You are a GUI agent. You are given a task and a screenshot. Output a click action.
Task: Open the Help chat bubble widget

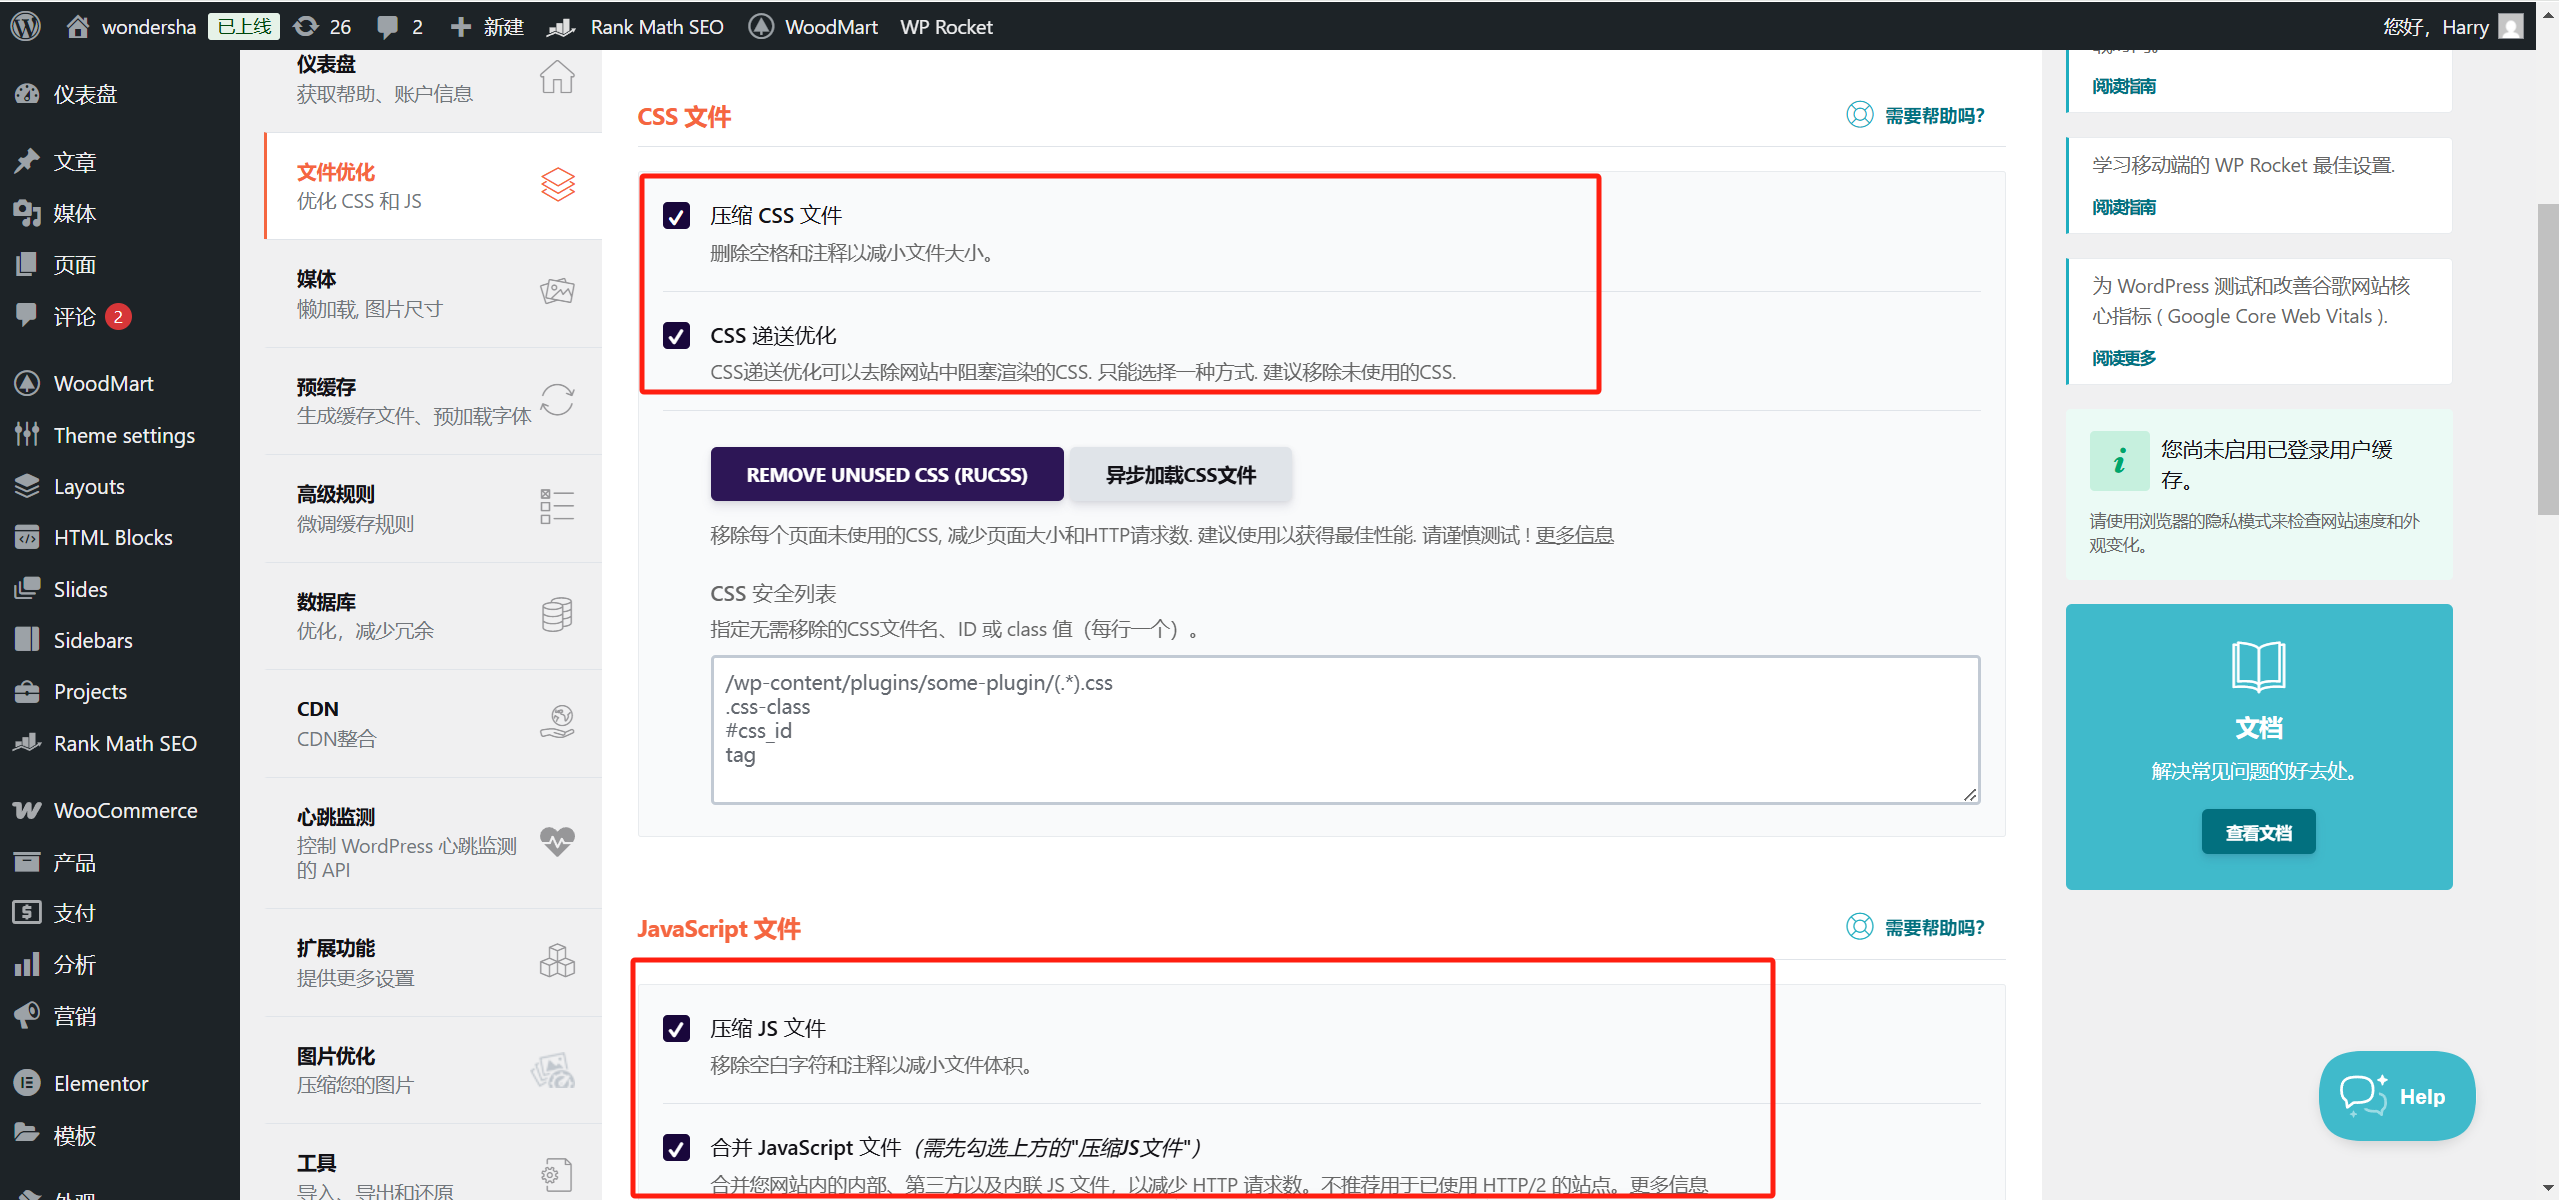click(2396, 1096)
